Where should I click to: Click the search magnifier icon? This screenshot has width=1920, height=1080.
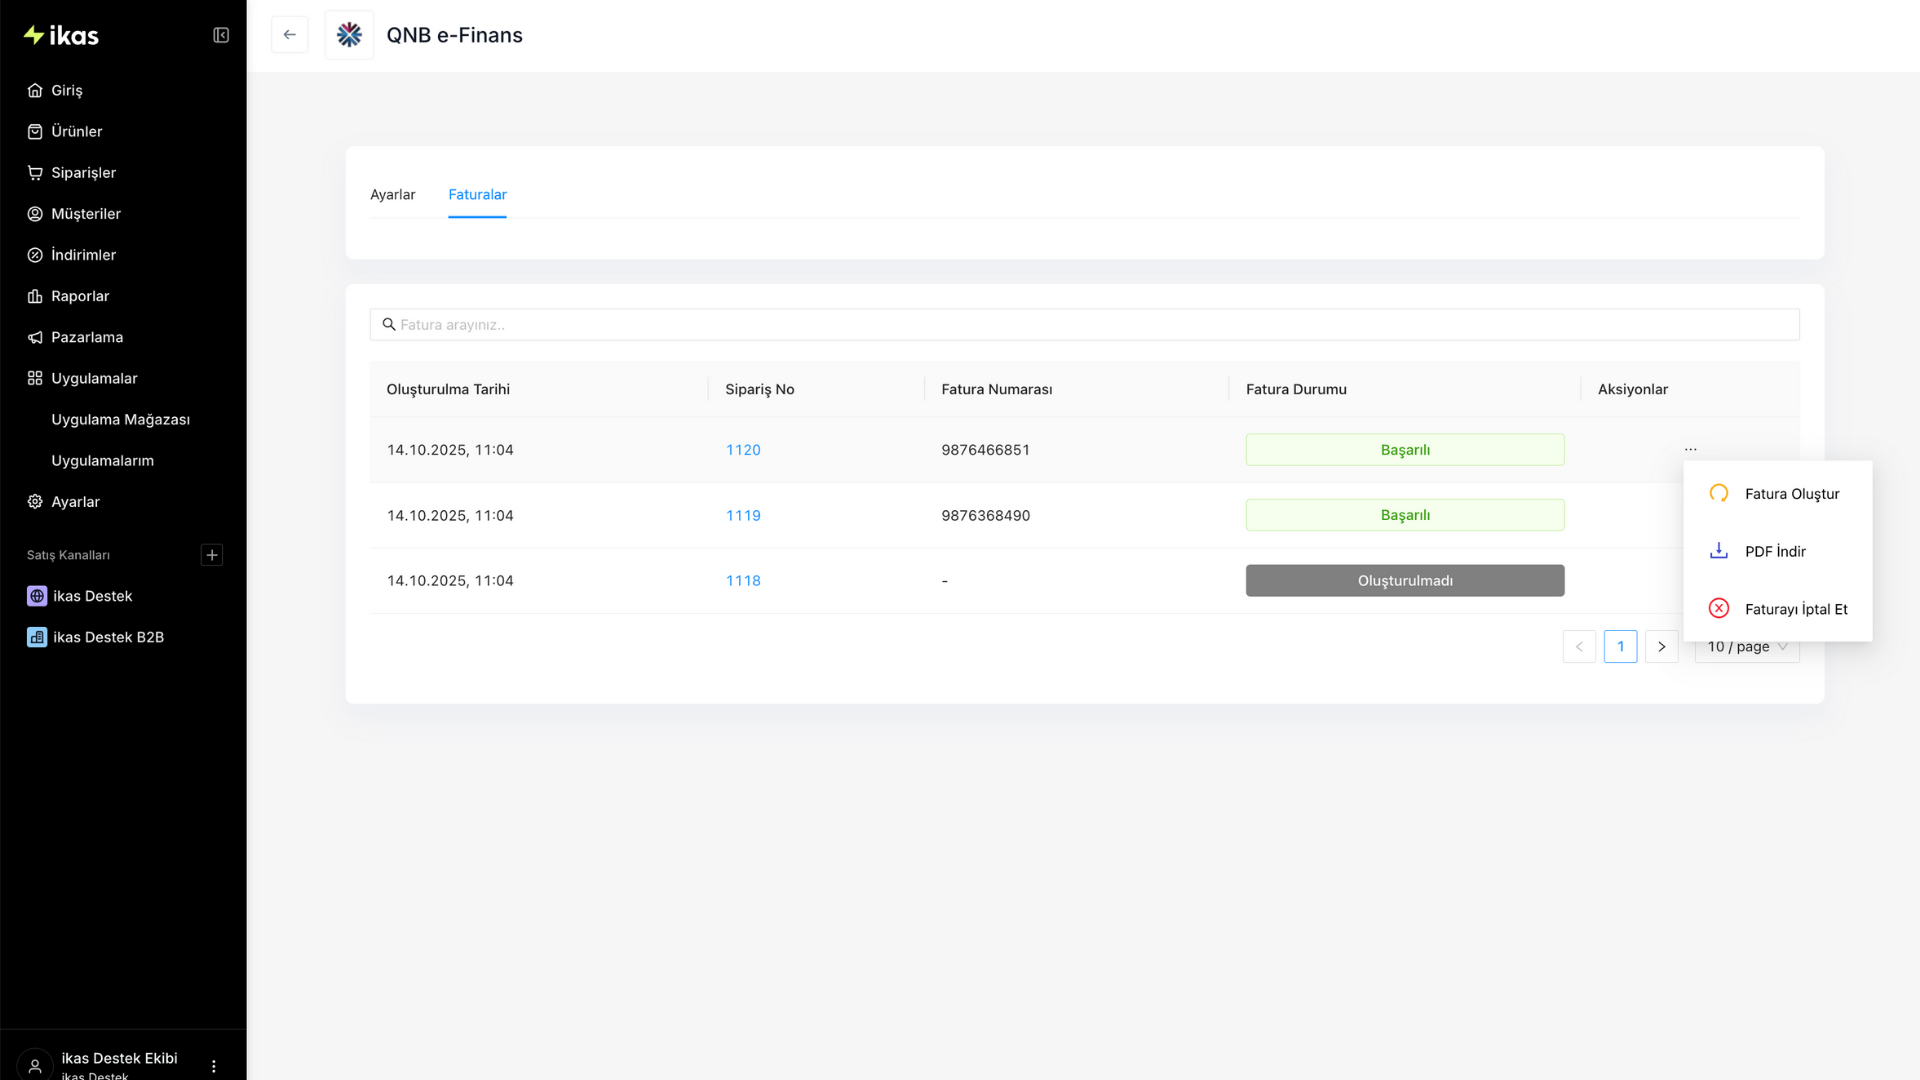coord(389,324)
